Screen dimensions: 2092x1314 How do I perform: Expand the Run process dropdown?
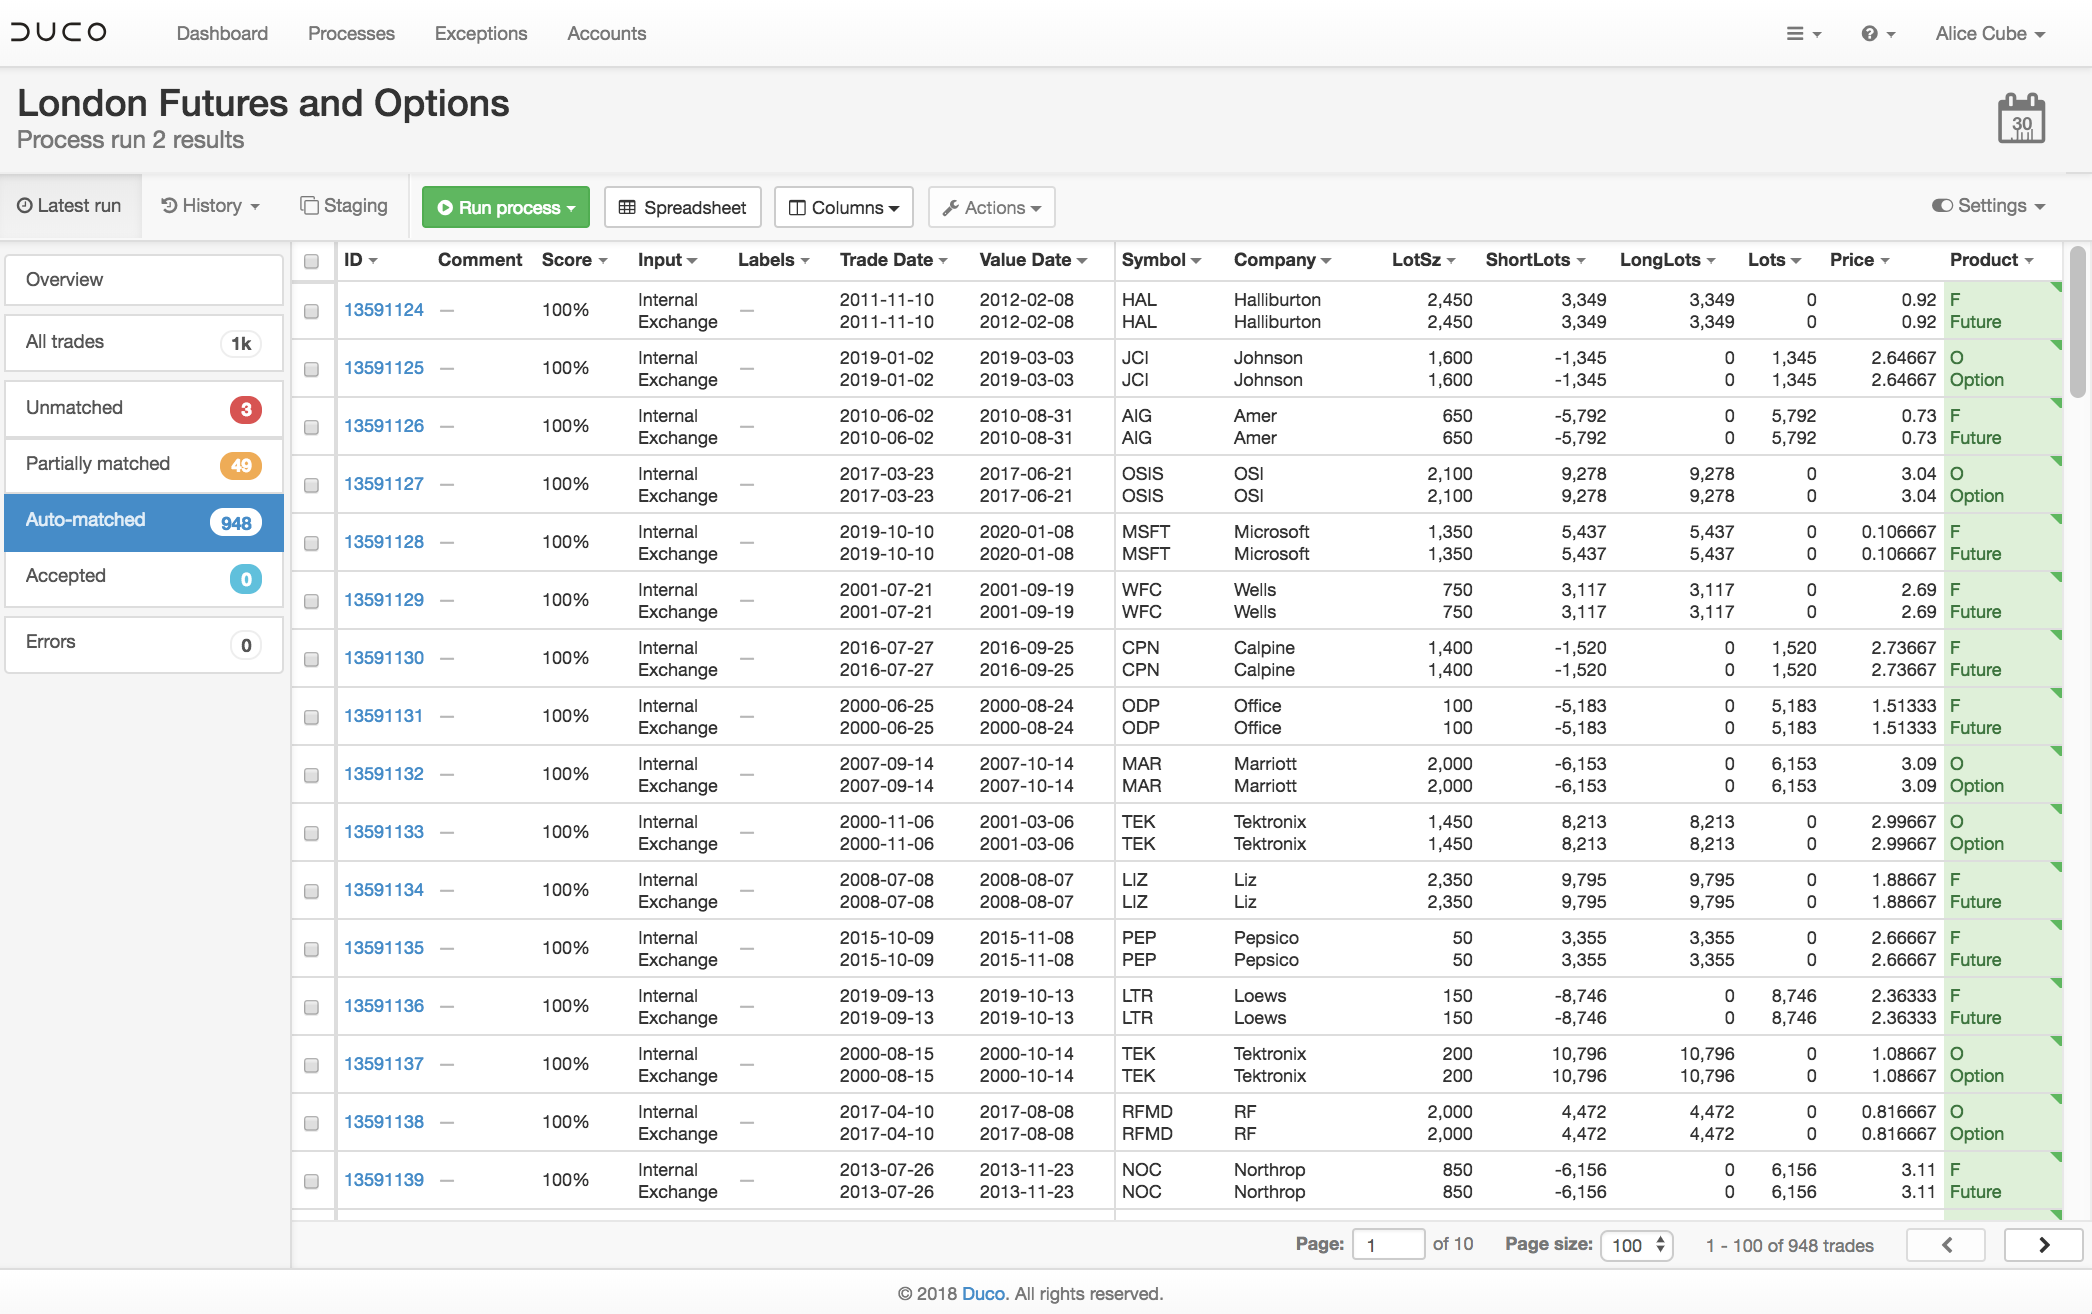[x=506, y=207]
